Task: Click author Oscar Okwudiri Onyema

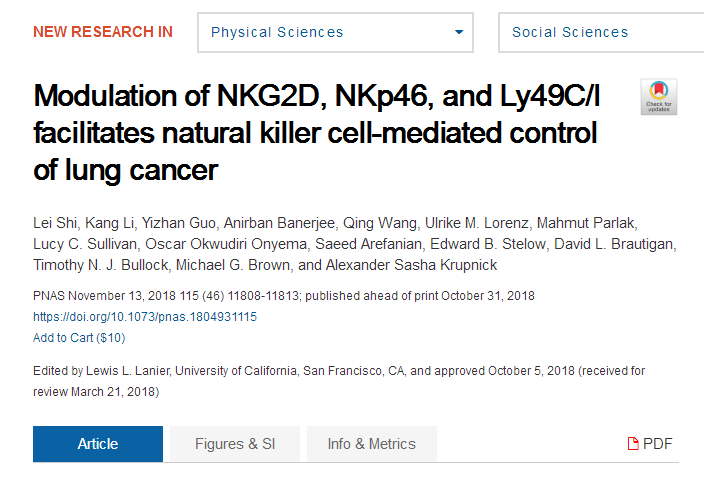Action: [226, 244]
